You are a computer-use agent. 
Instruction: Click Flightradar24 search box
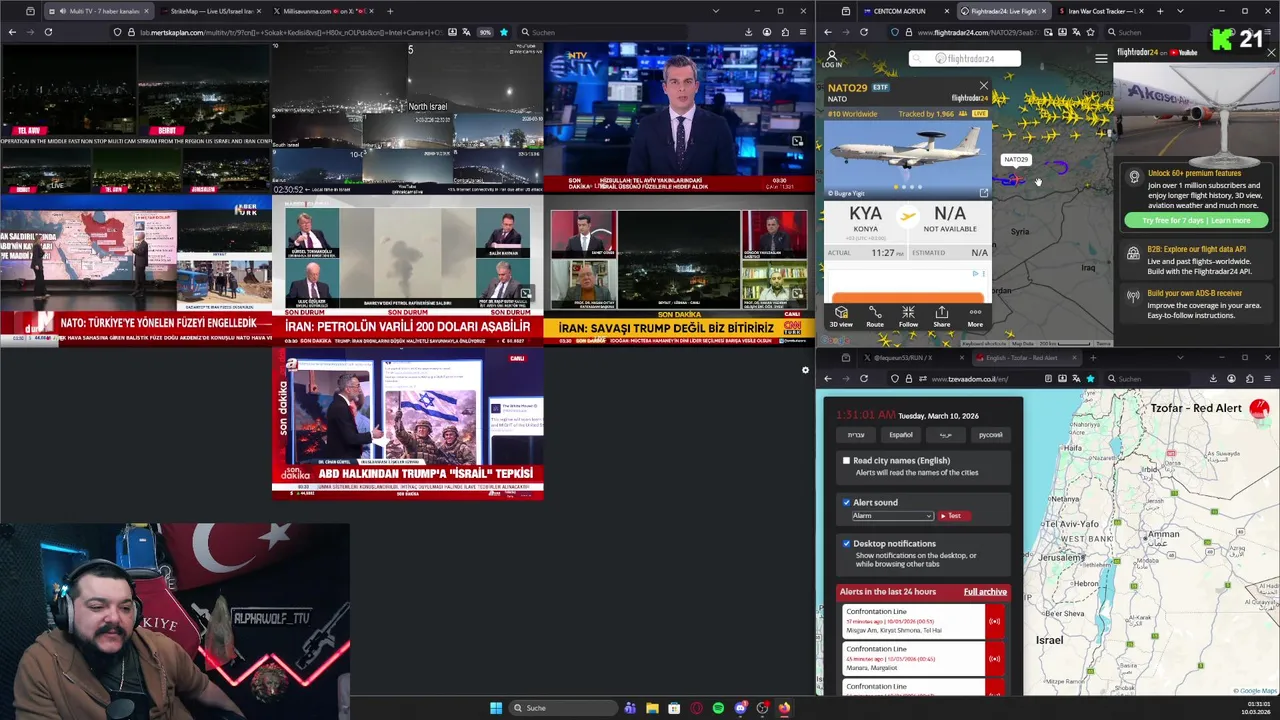click(x=964, y=58)
